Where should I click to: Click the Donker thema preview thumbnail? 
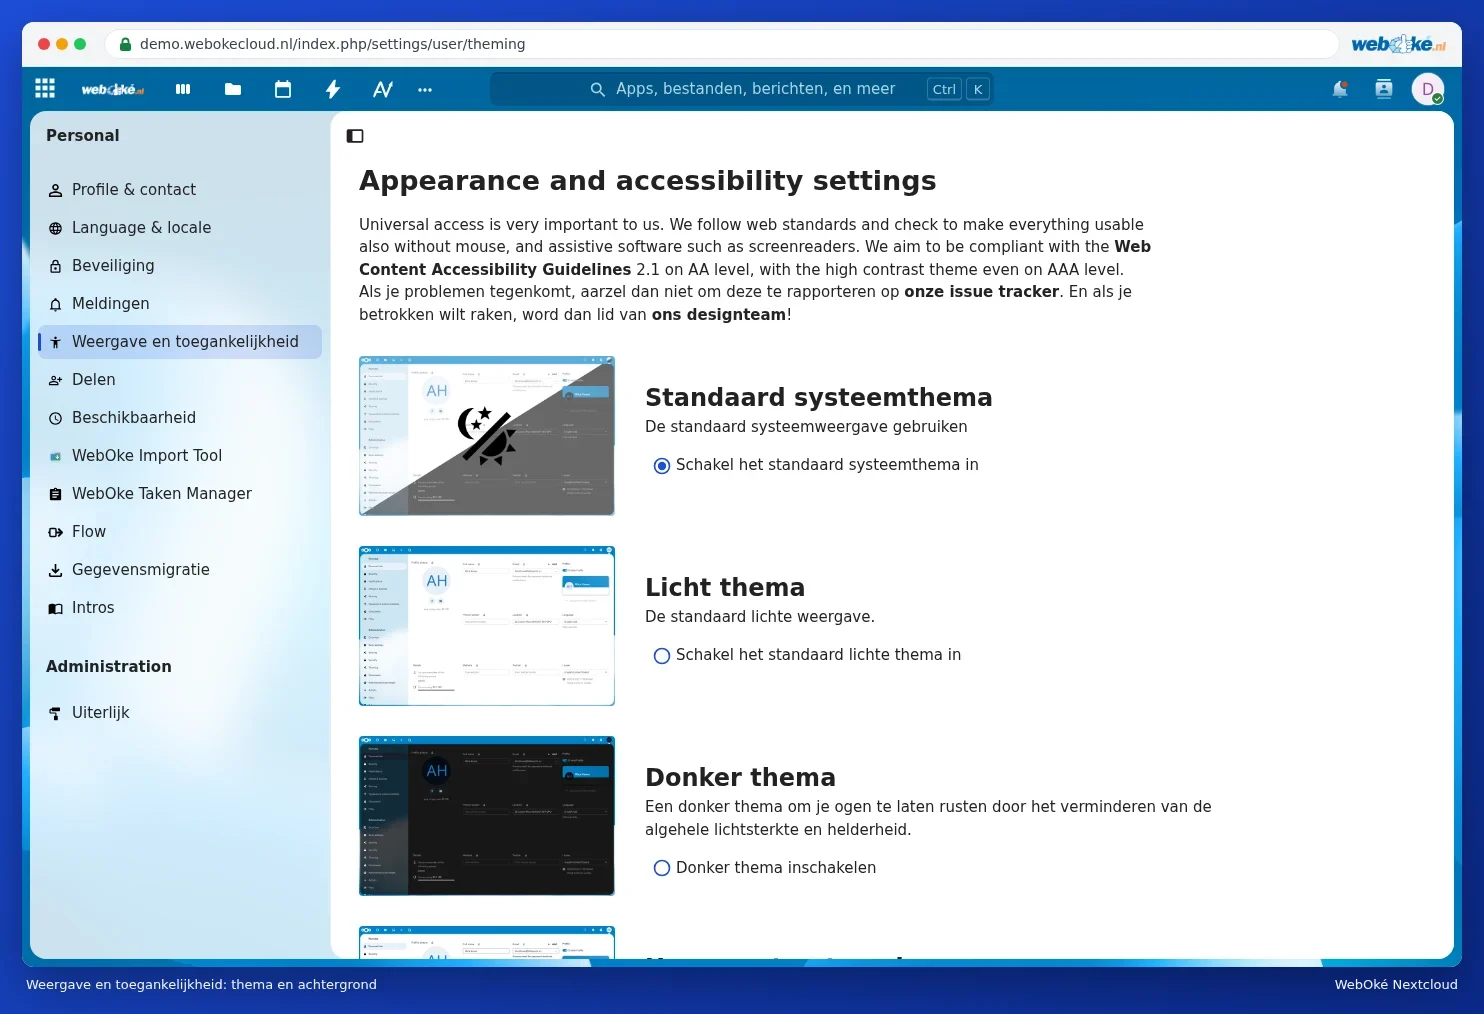(487, 816)
